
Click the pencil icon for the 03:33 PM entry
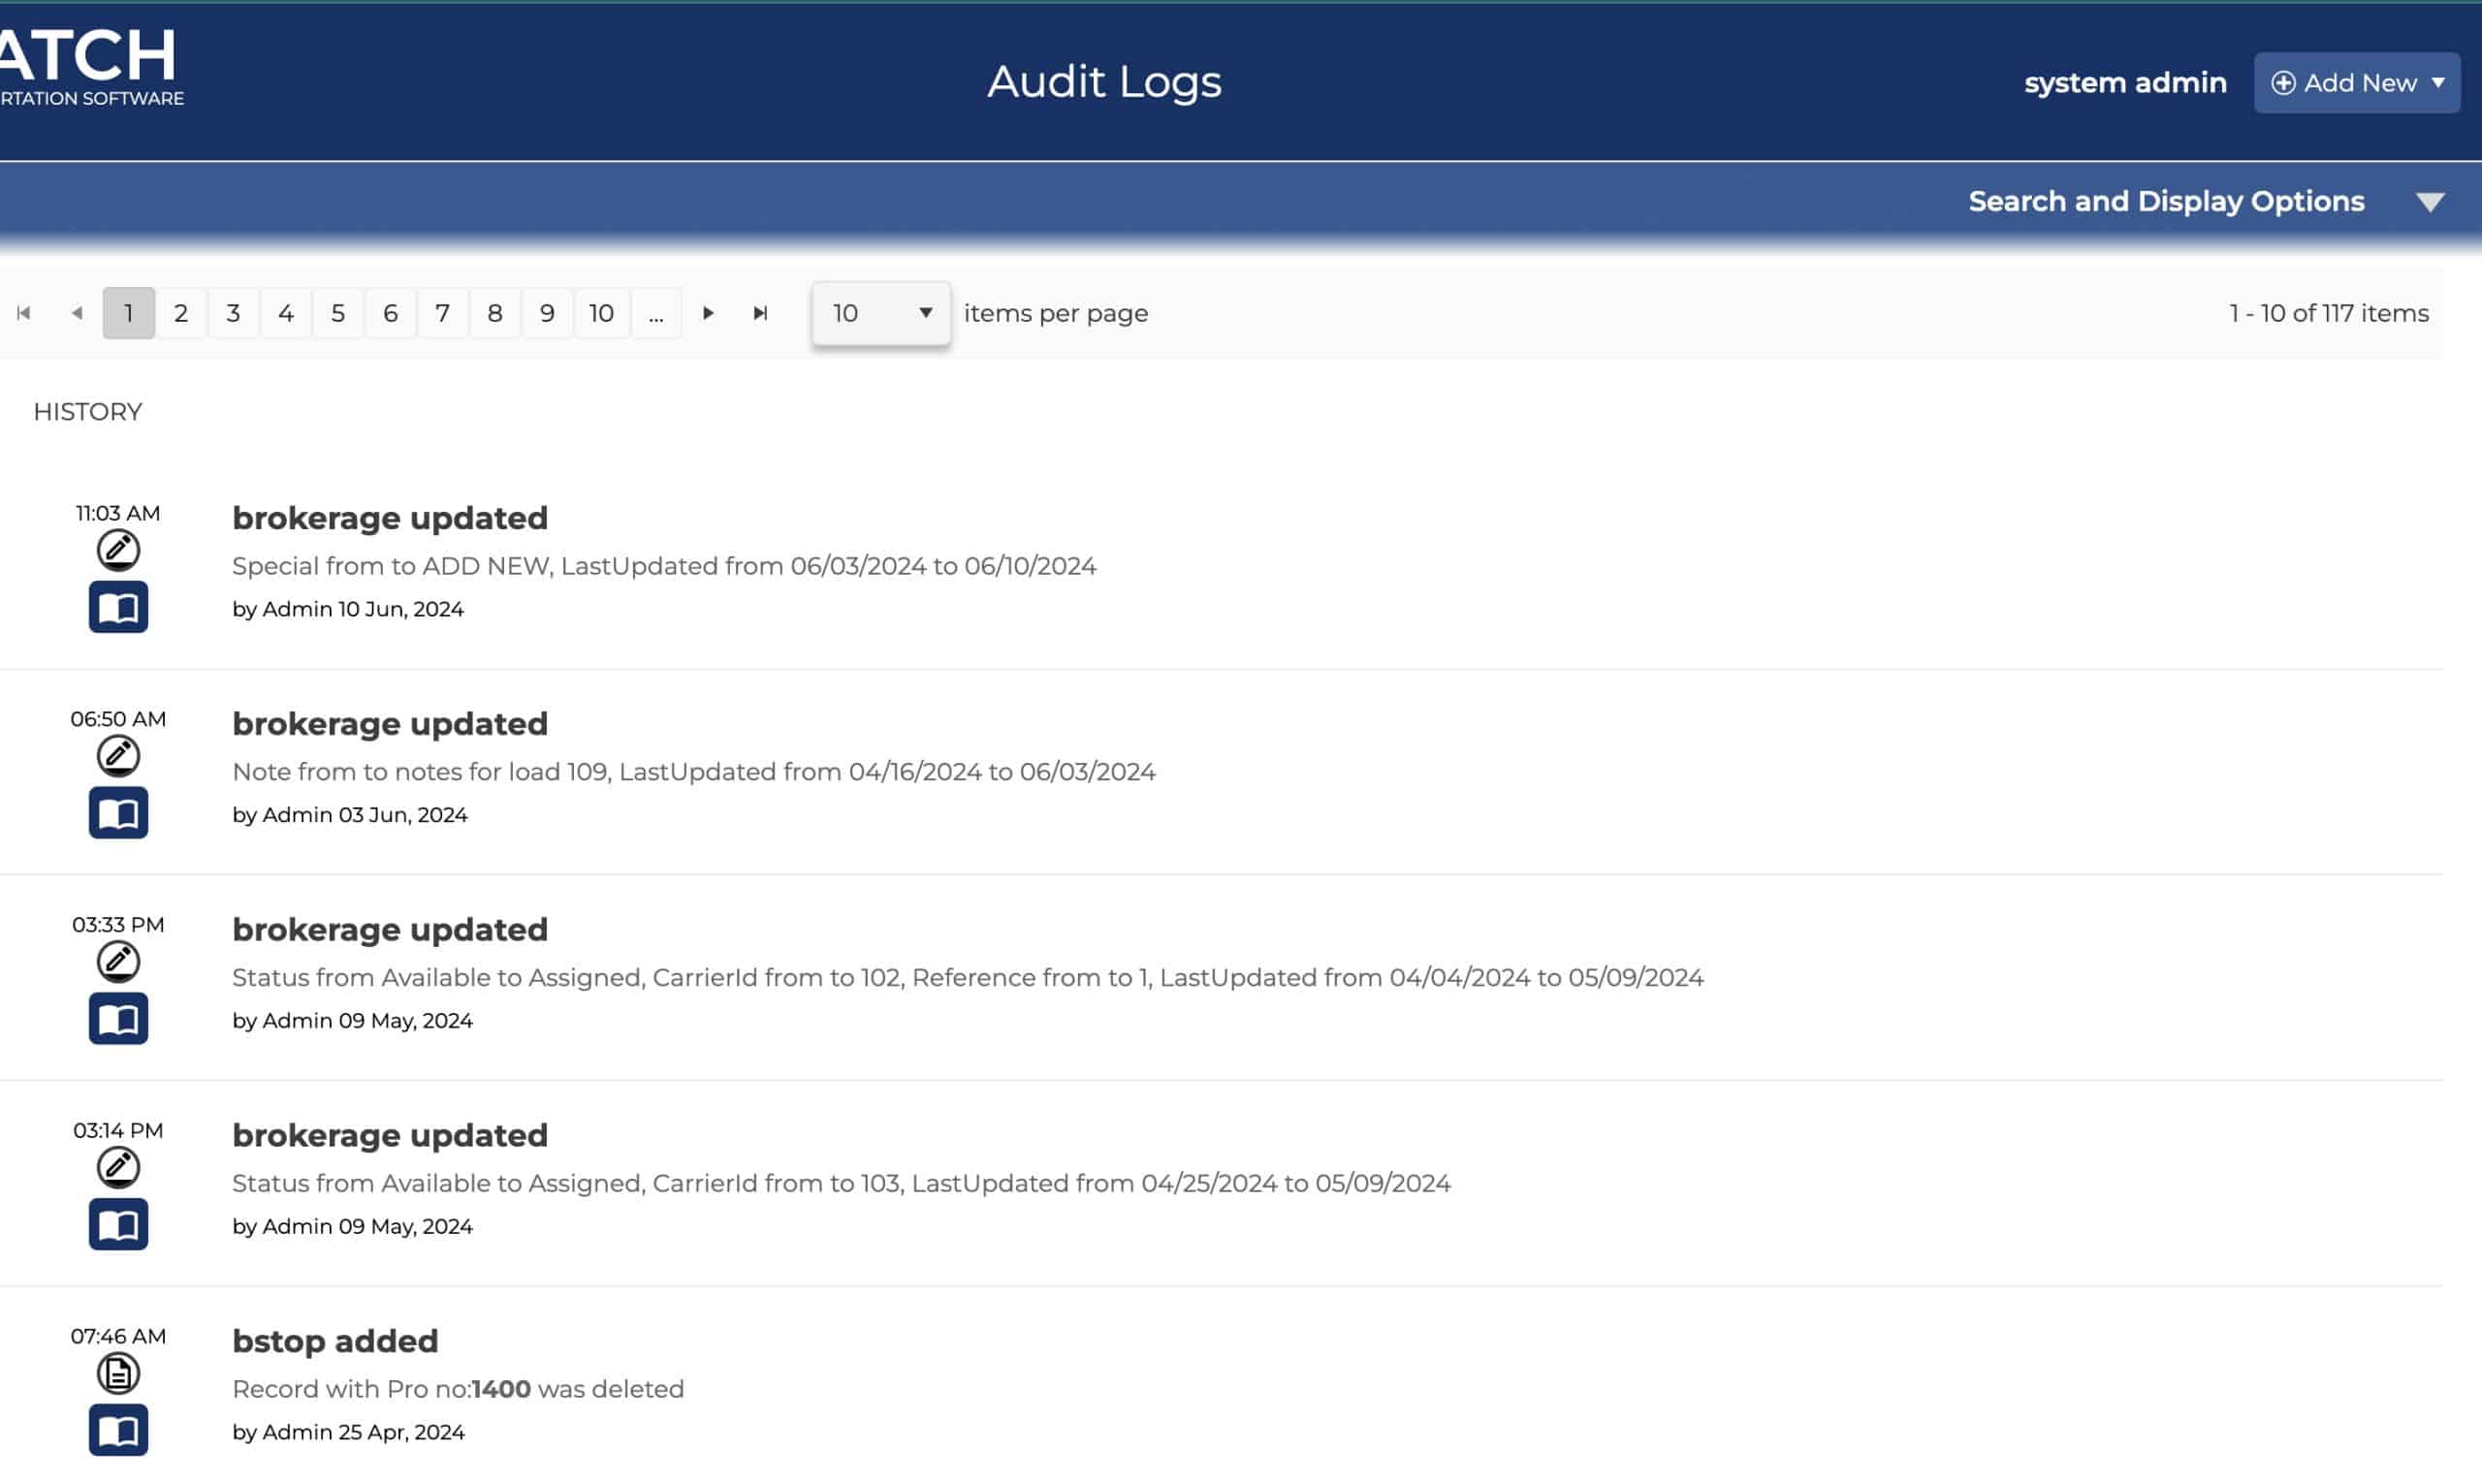(x=118, y=961)
